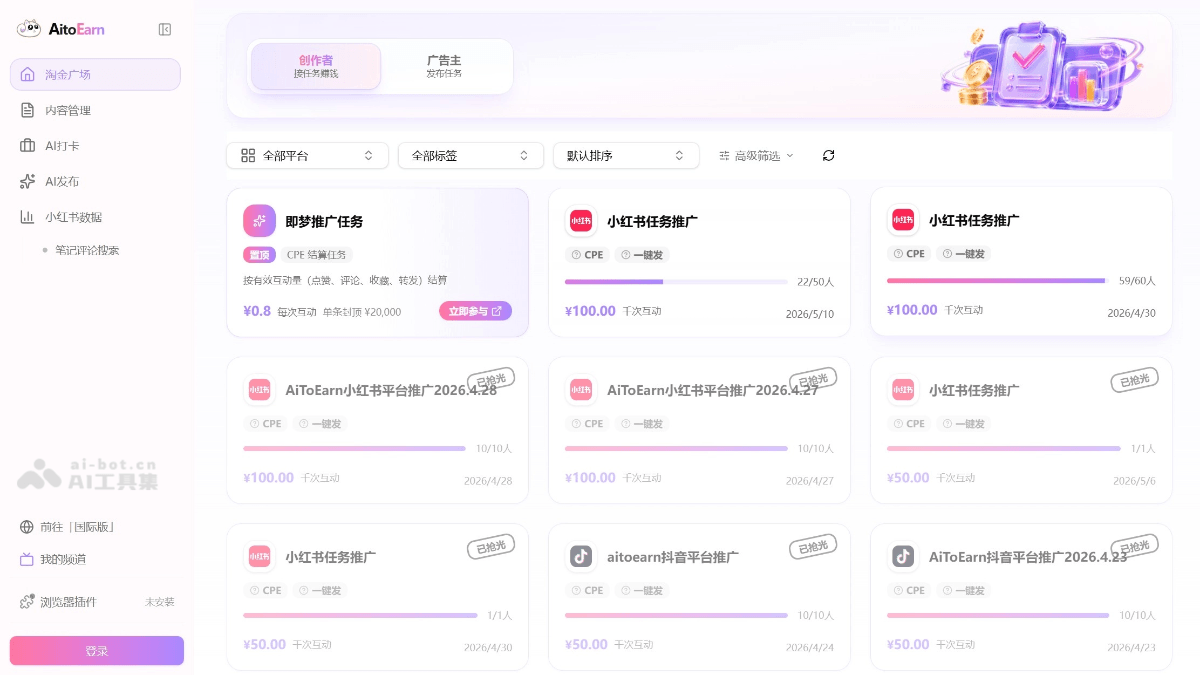The height and width of the screenshot is (675, 1200).
Task: Click 小红书 icon on 2026.4.28 card
Action: click(259, 390)
